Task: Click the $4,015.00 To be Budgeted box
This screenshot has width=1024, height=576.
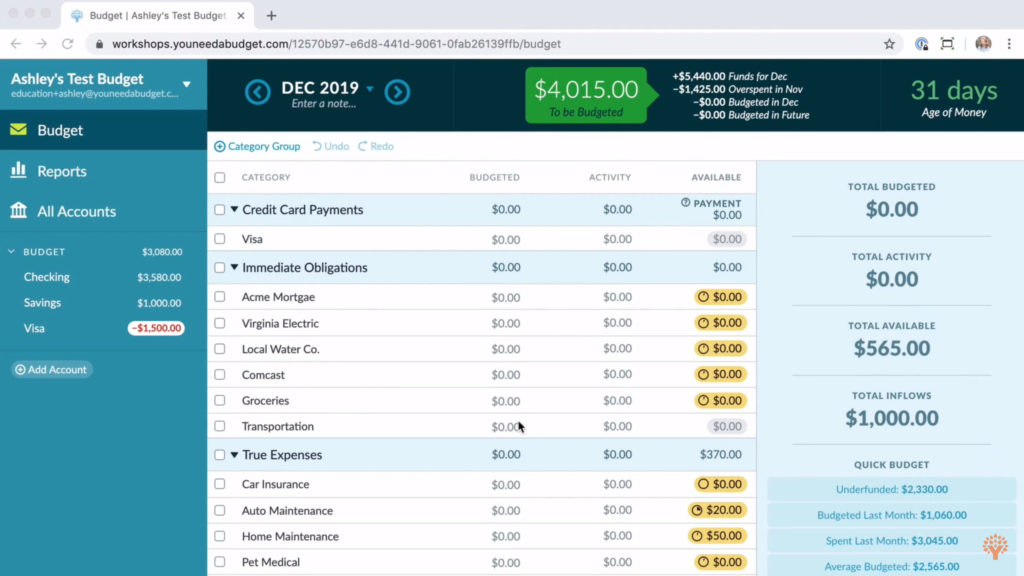Action: click(x=586, y=95)
